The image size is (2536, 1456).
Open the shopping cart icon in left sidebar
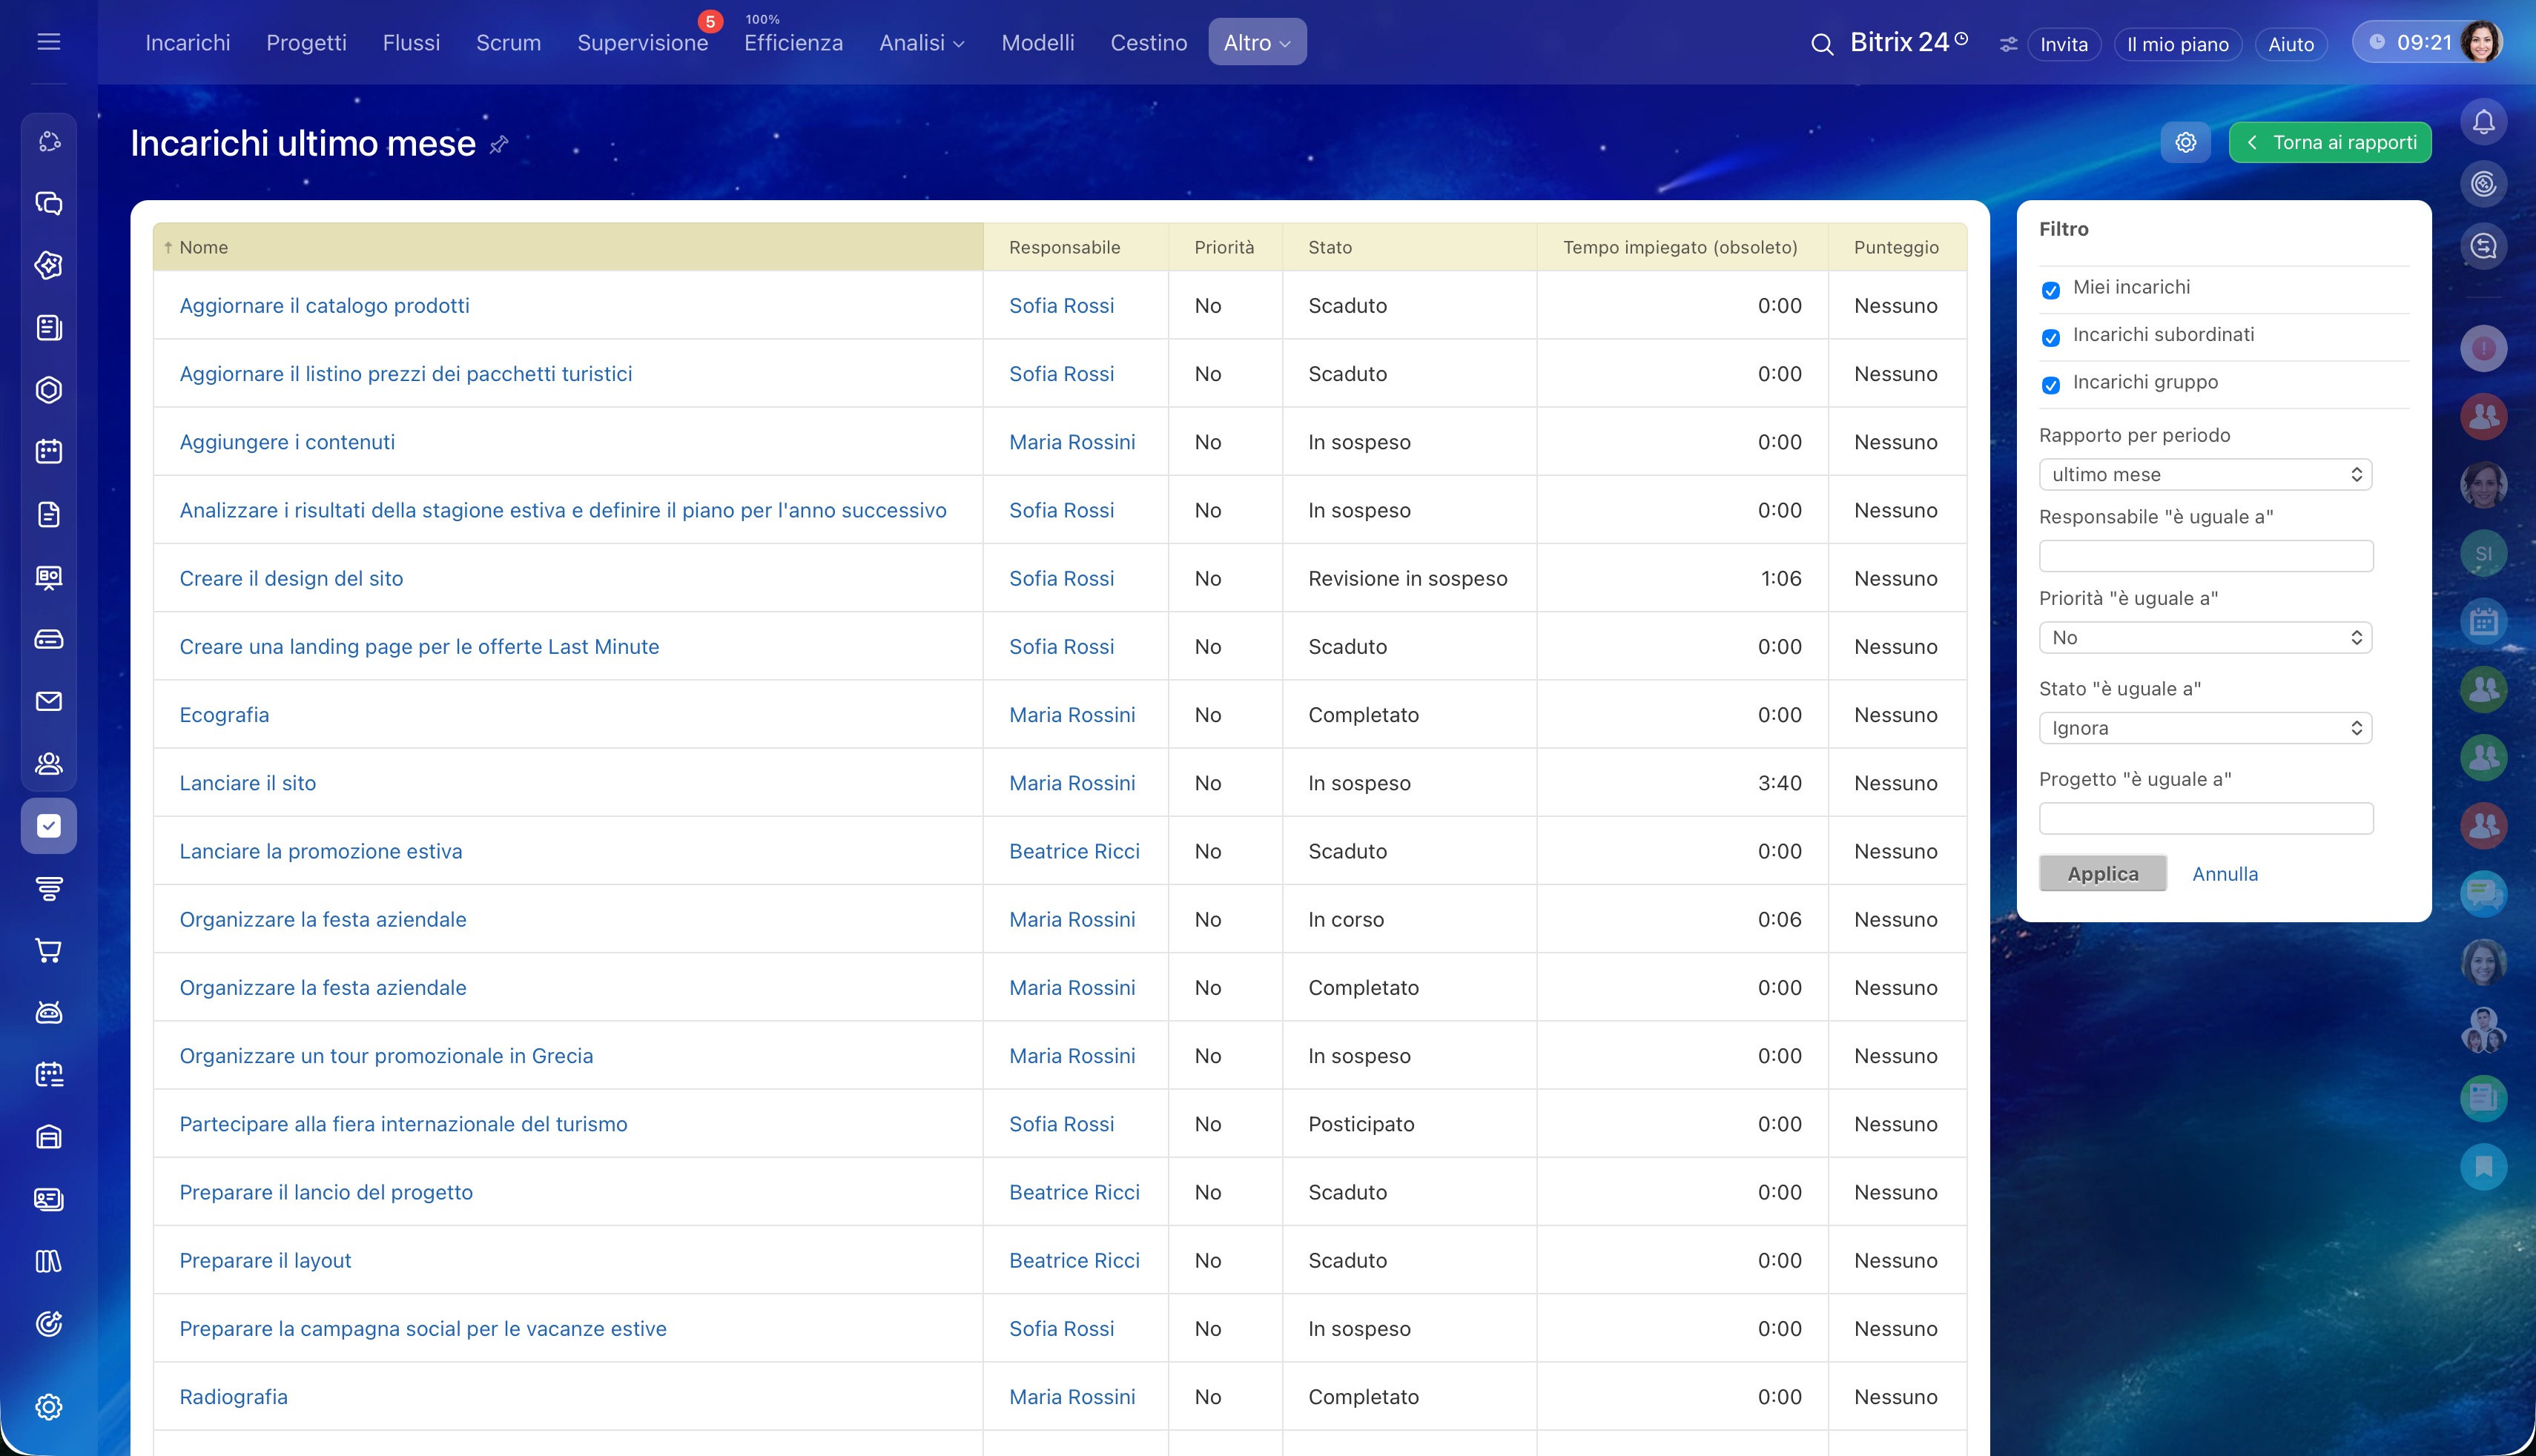[49, 950]
